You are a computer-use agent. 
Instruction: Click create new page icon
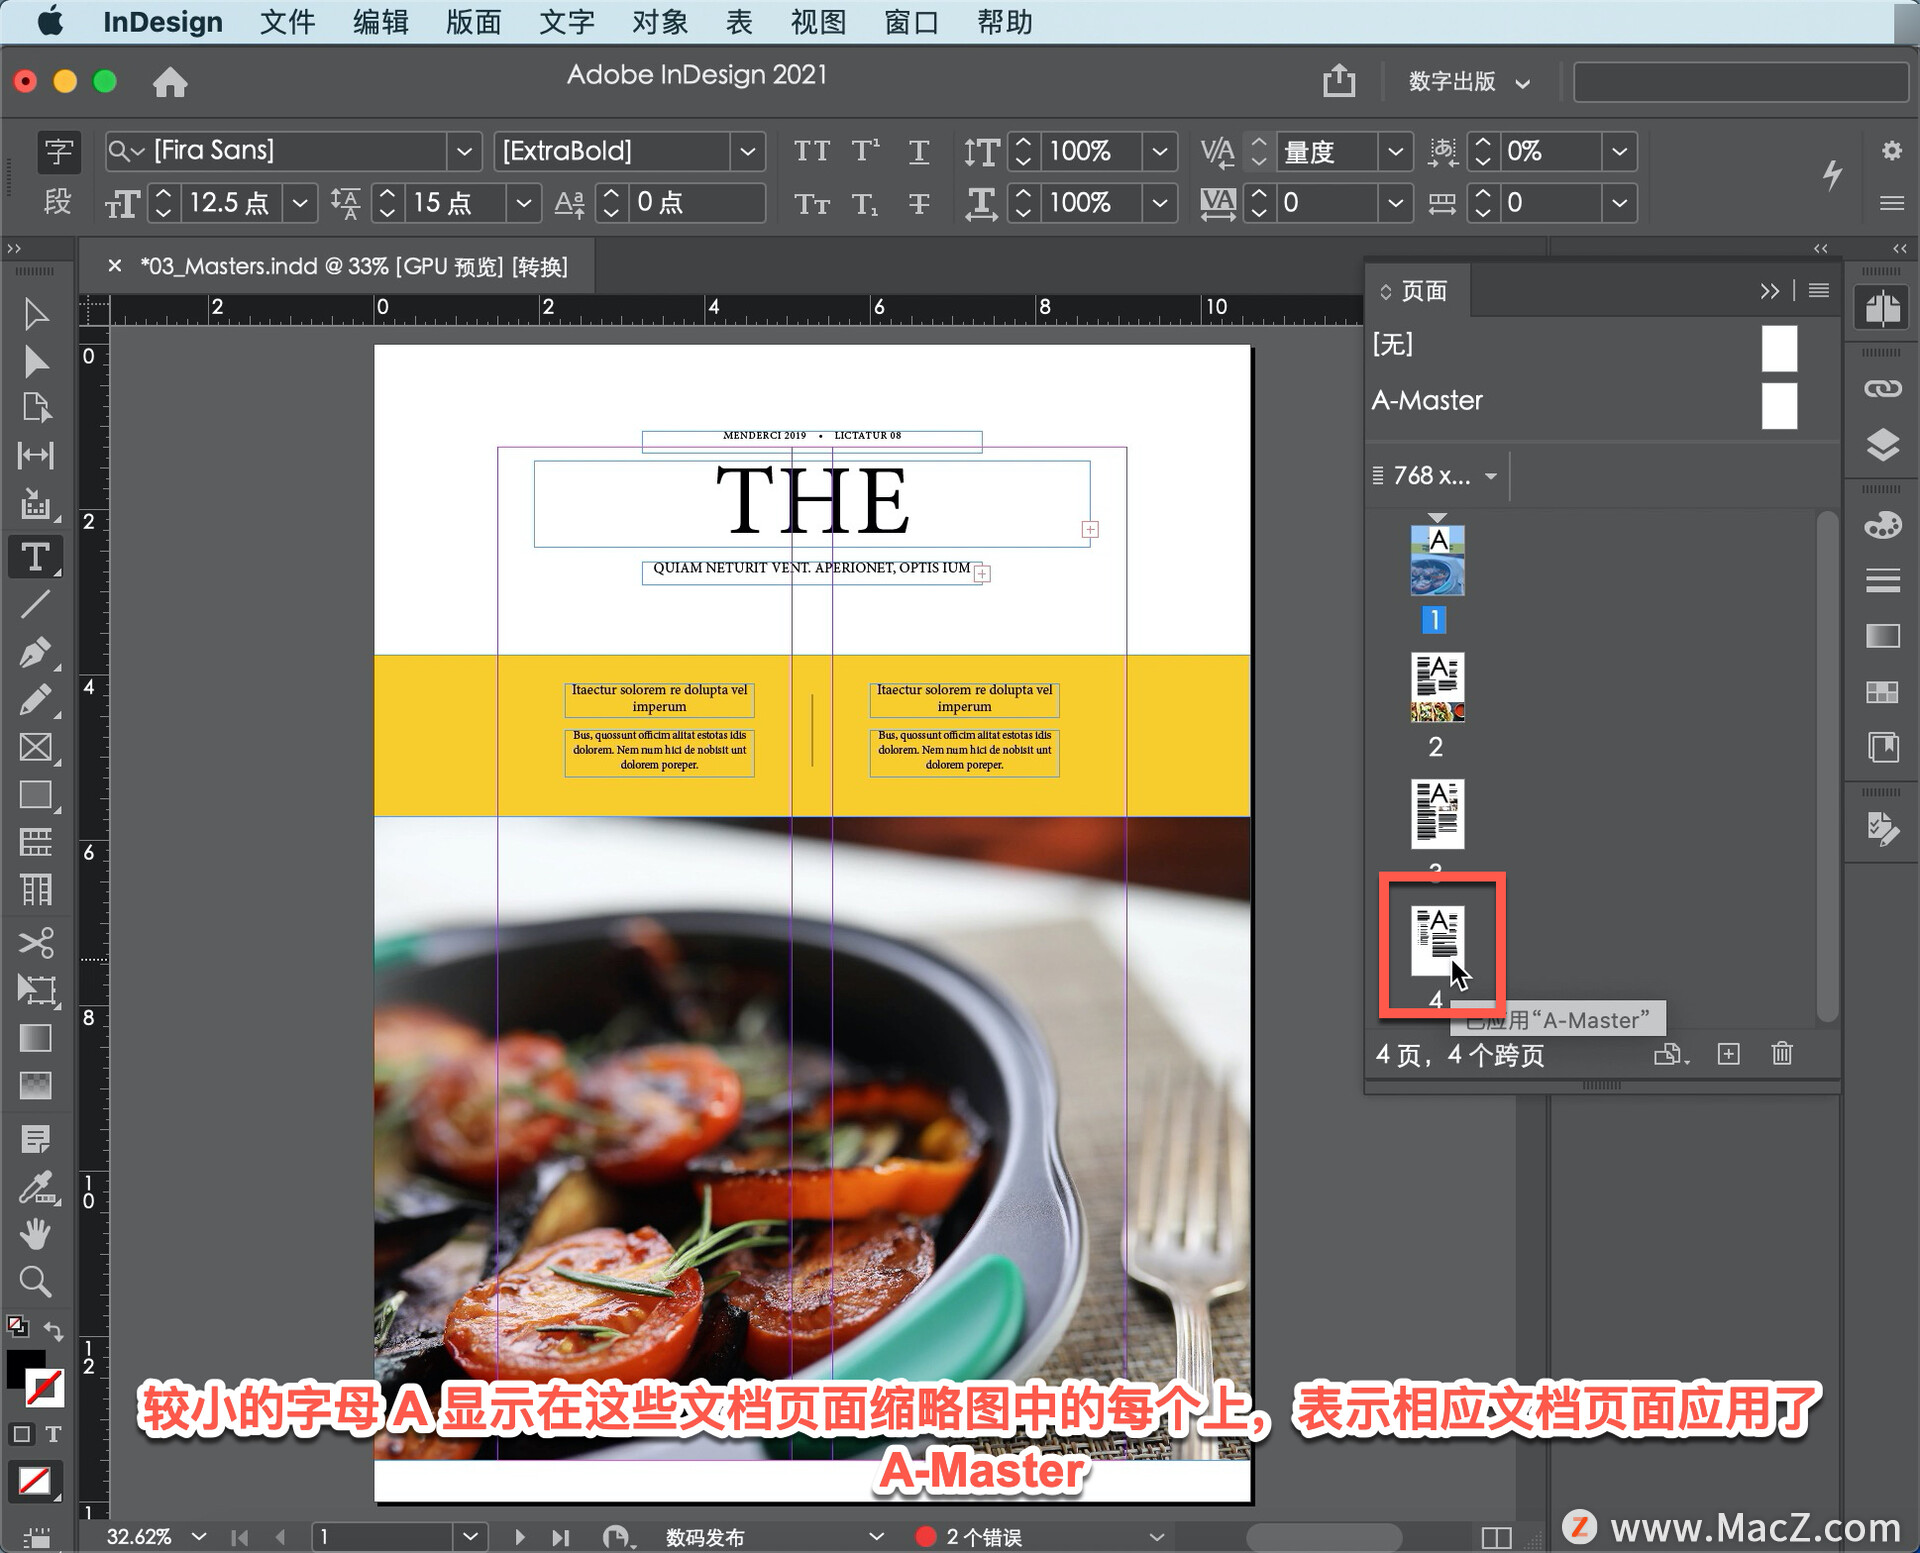[1728, 1053]
